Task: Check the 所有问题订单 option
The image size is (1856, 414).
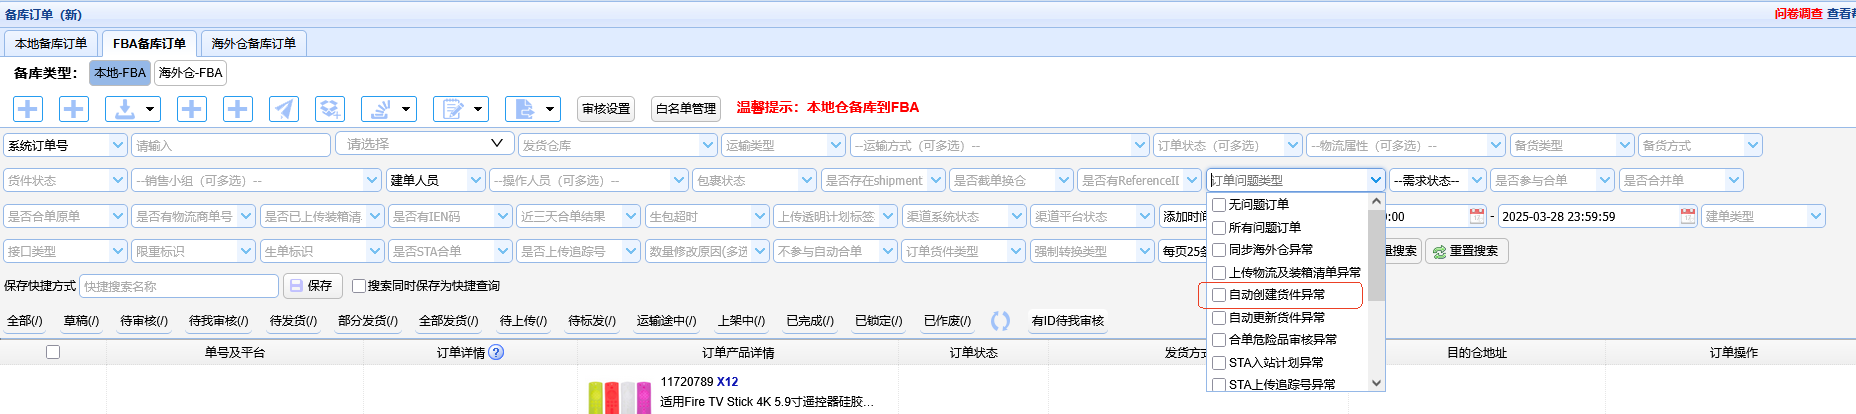Action: (1219, 228)
